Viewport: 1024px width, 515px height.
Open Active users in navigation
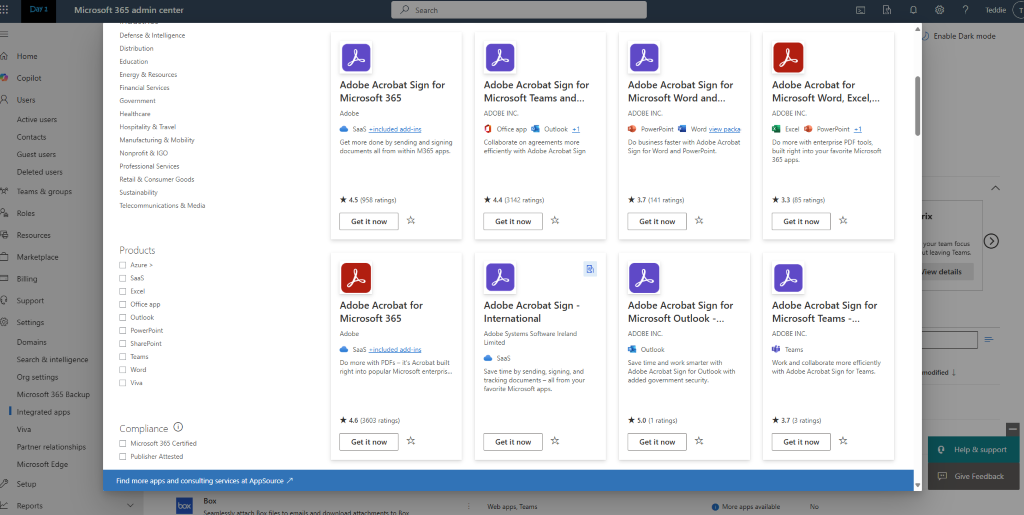click(x=37, y=119)
